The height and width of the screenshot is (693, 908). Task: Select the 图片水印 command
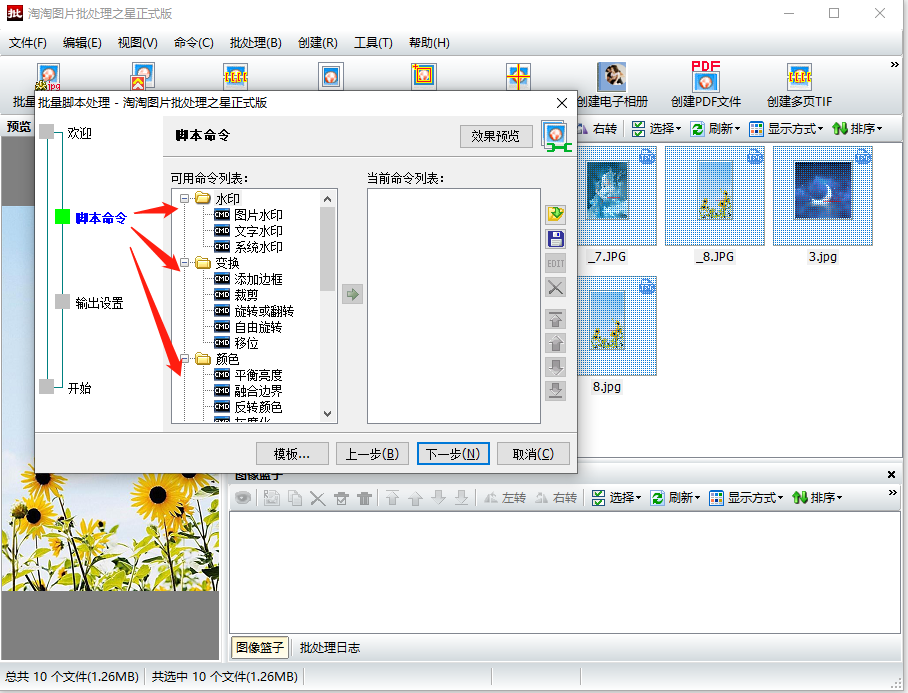point(258,215)
